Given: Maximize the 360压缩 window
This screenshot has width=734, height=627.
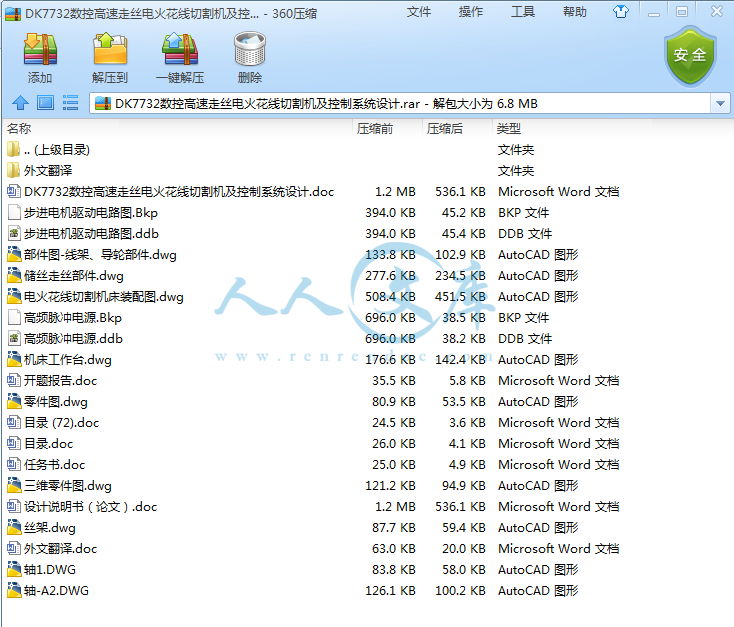Looking at the screenshot, I should (682, 12).
